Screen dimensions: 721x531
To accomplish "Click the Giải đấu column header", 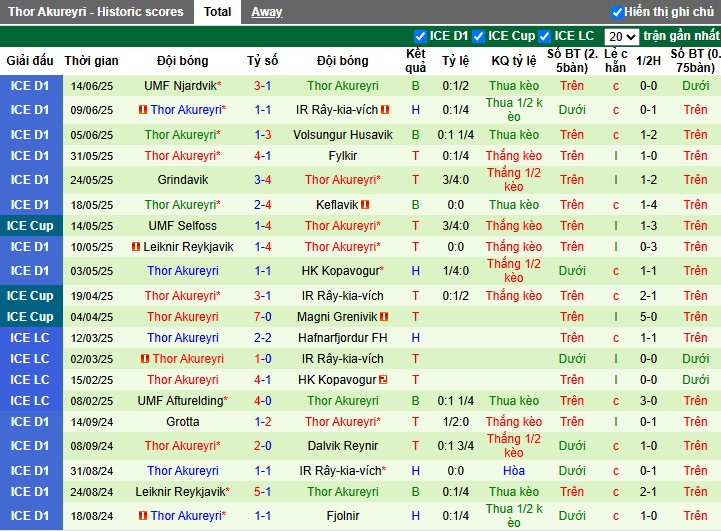I will [30, 61].
